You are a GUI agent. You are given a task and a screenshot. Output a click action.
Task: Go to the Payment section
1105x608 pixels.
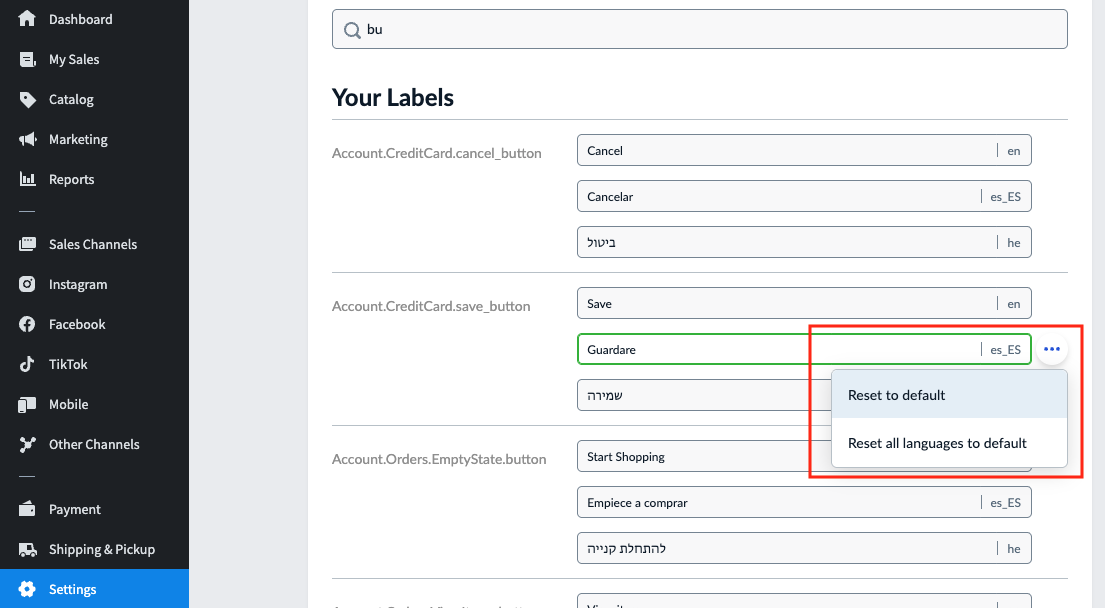click(x=75, y=509)
